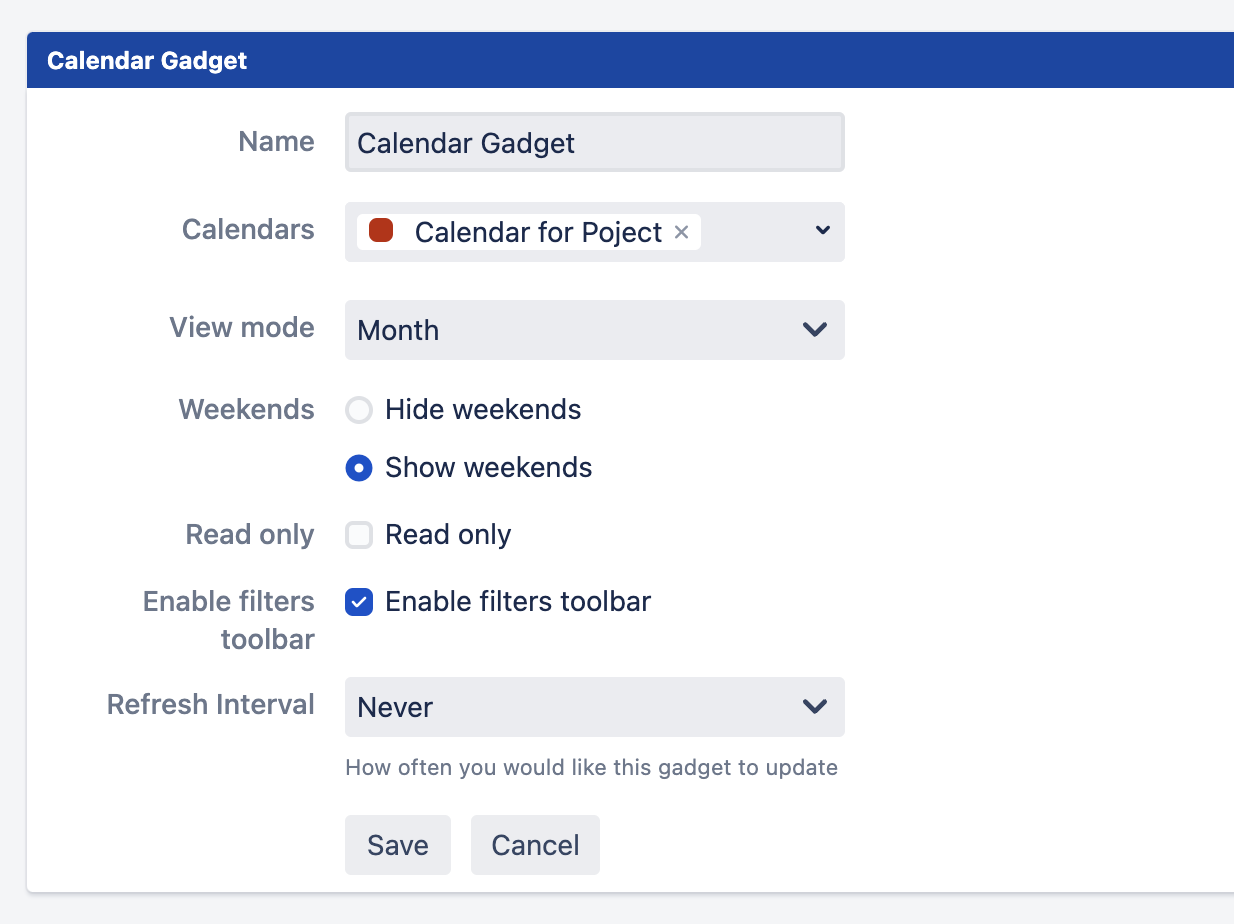Screen dimensions: 1234x924
Task: Check the Read only checkbox
Action: [359, 535]
